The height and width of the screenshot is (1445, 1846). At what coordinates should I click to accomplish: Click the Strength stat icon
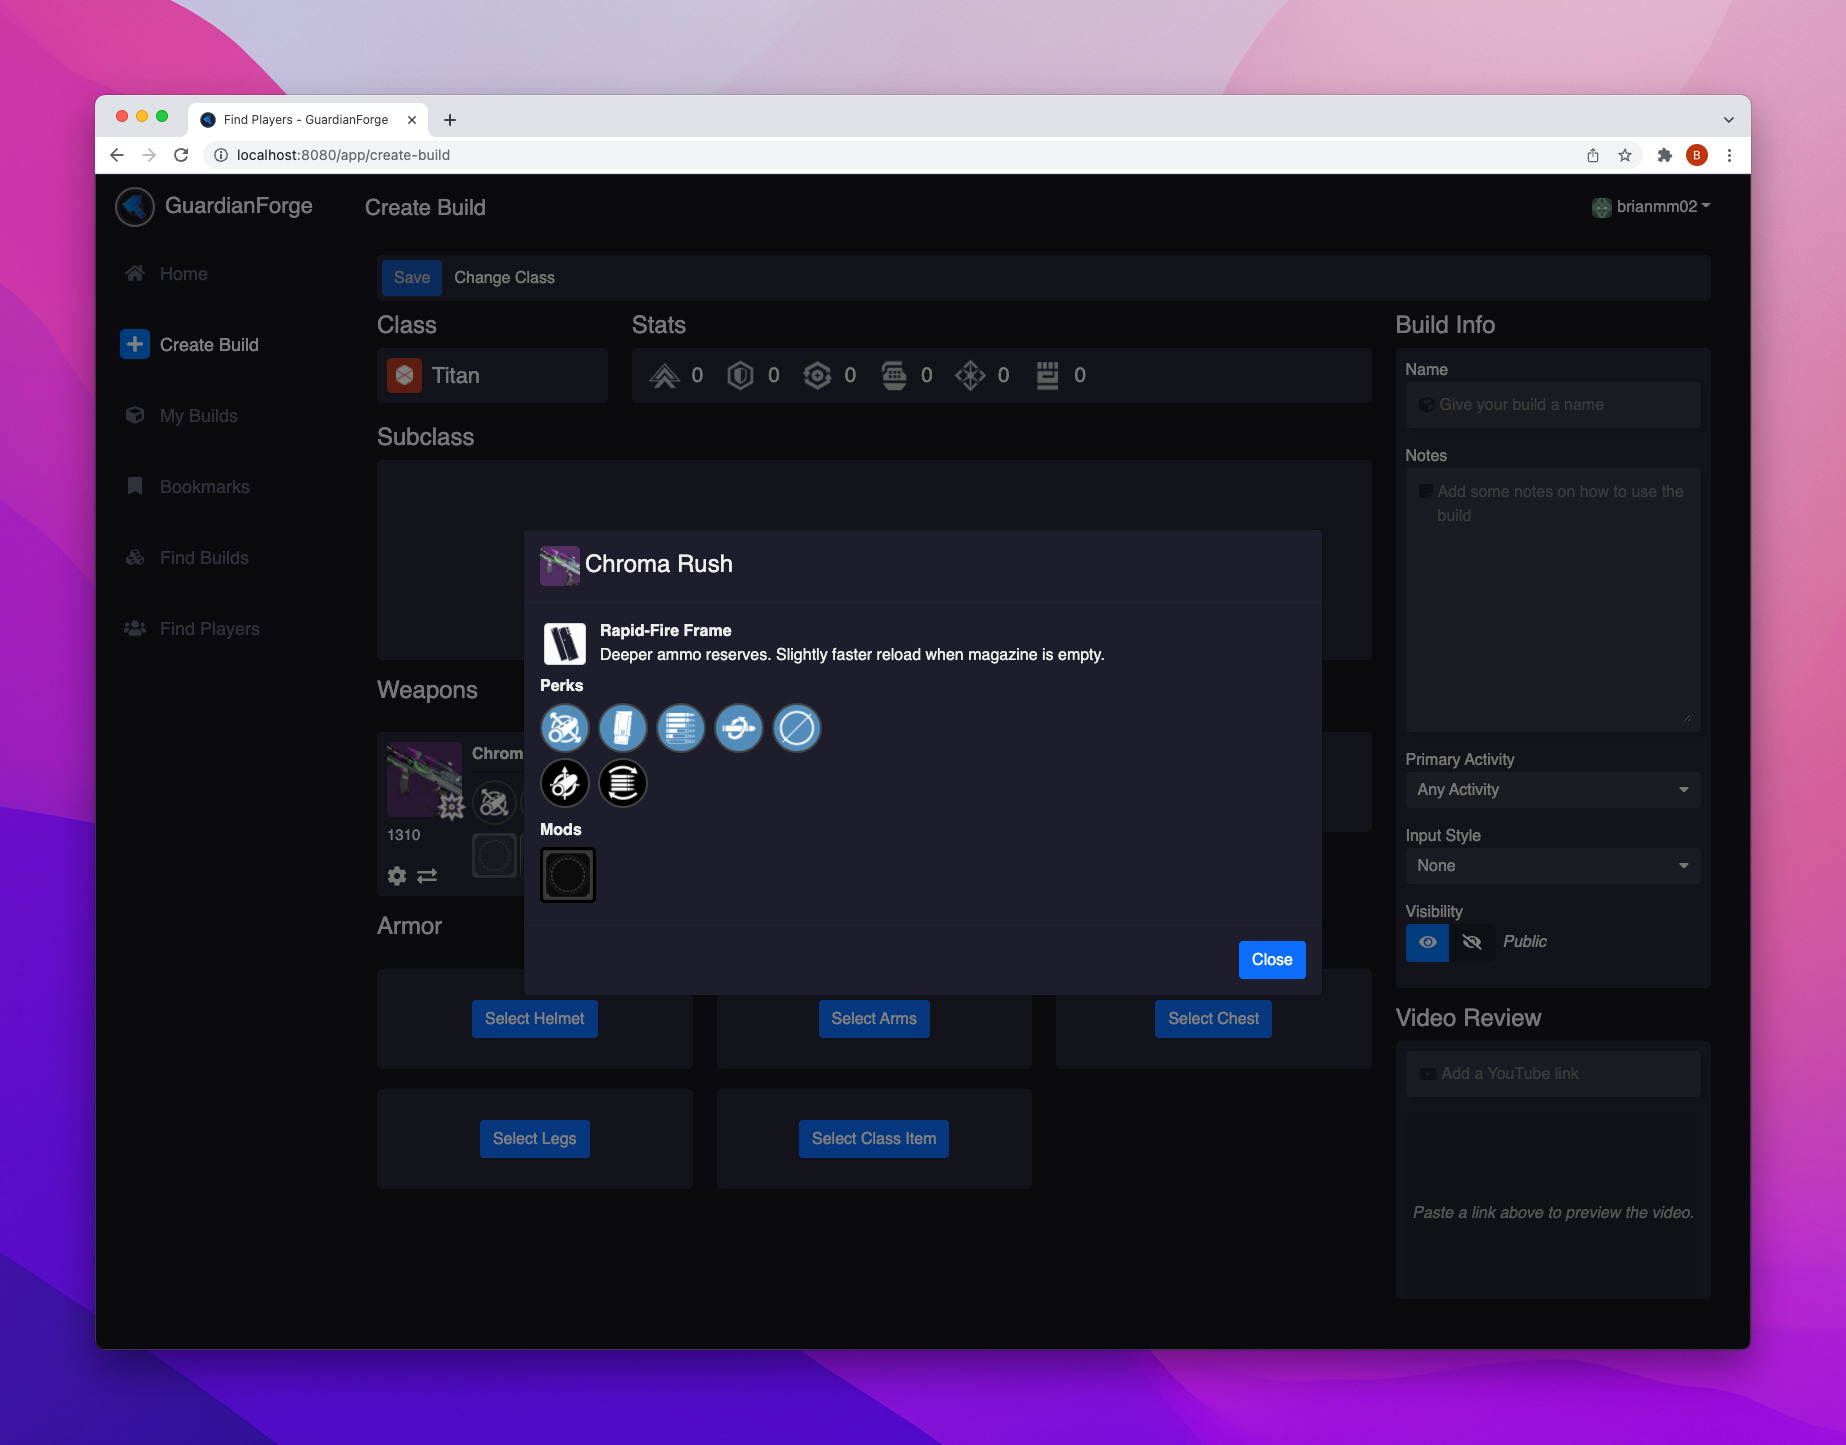[1047, 376]
